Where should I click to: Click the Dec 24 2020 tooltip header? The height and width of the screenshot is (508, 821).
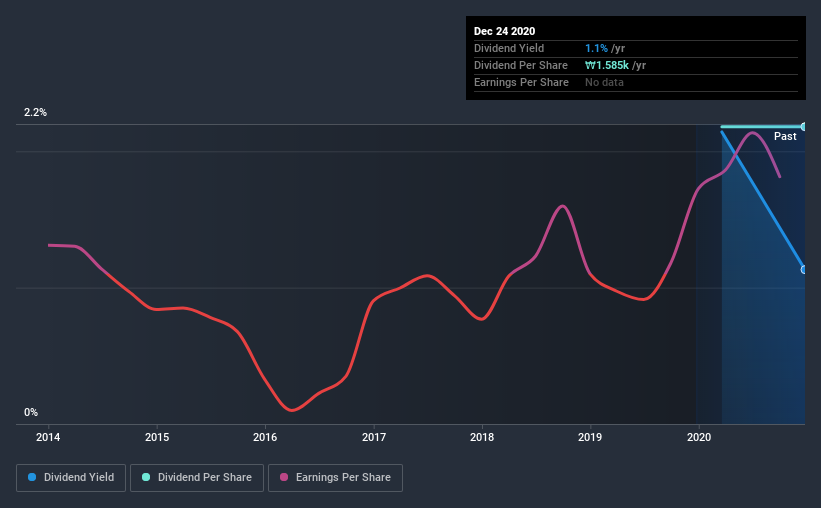[504, 31]
